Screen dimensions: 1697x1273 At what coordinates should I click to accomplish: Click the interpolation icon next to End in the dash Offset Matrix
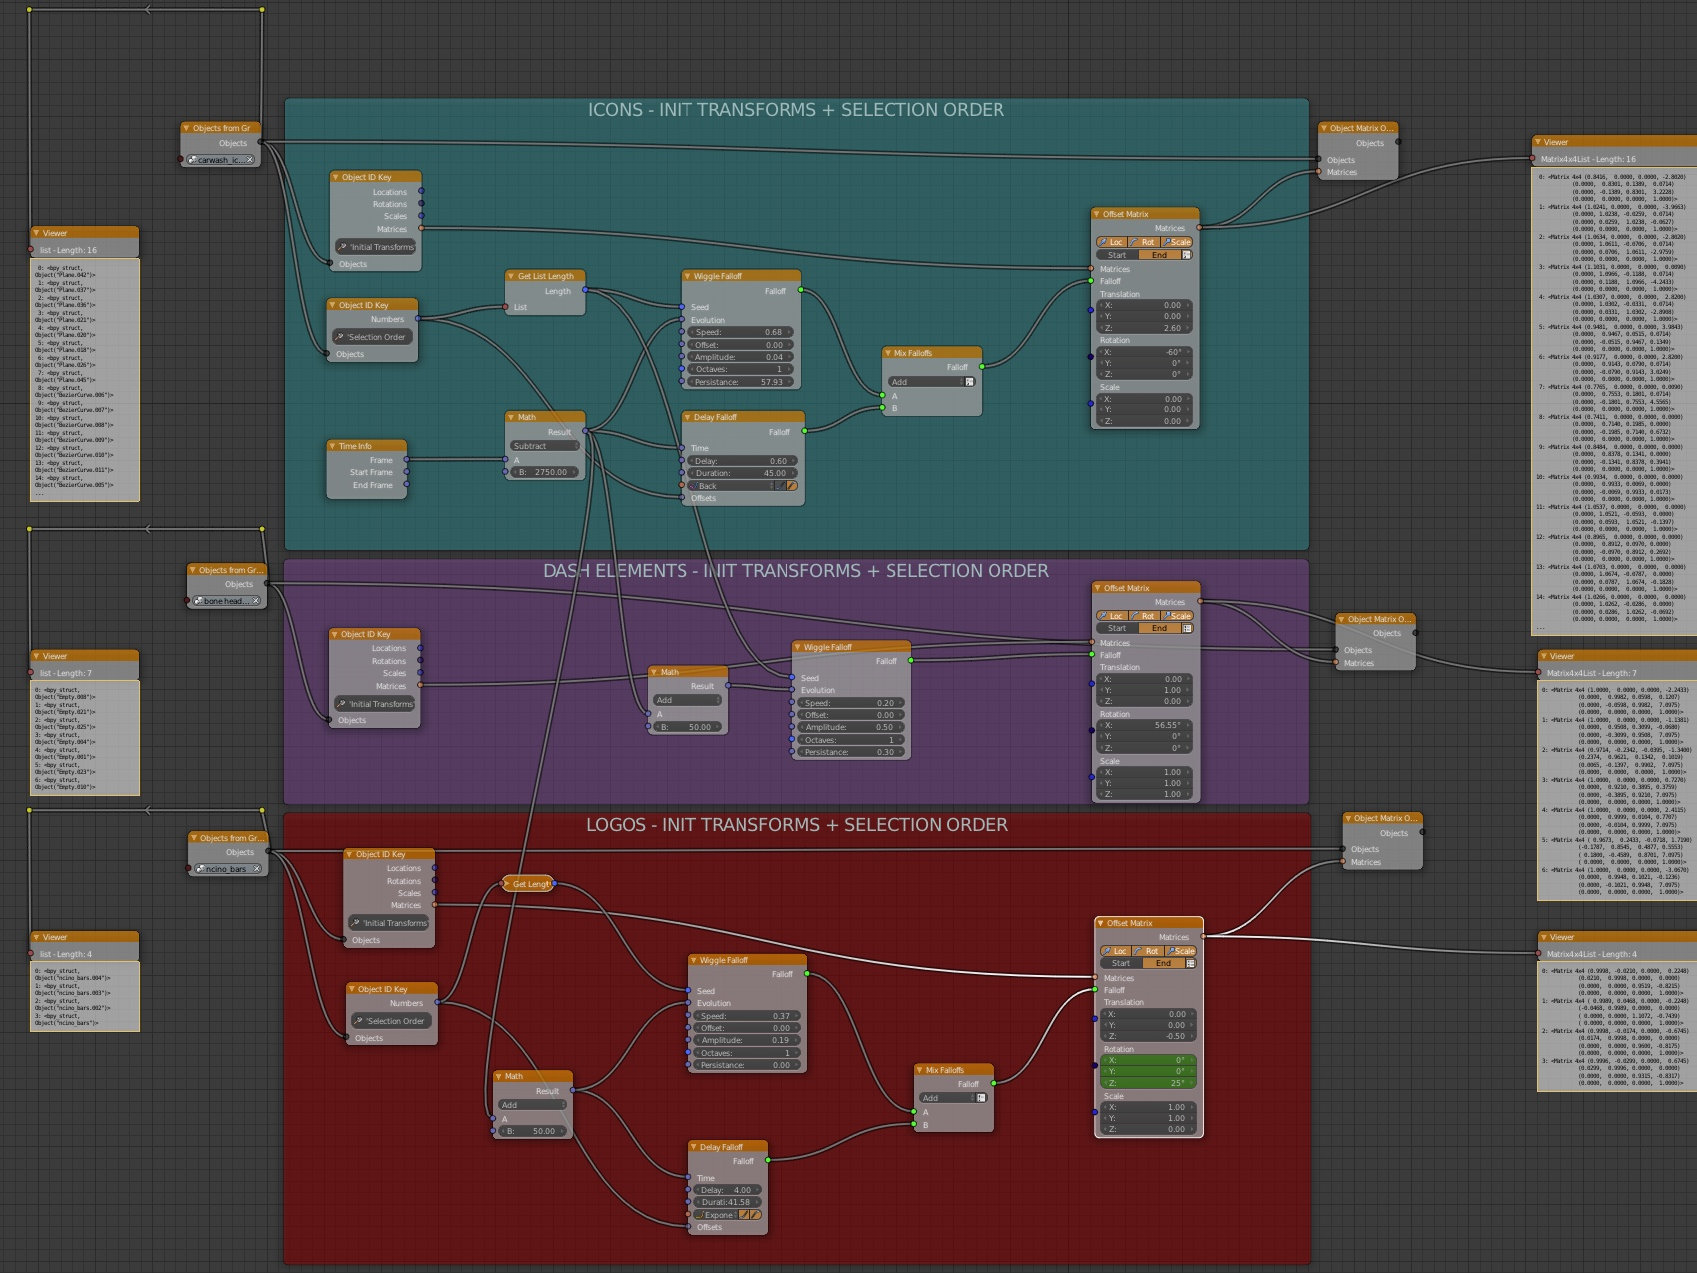(x=1188, y=628)
